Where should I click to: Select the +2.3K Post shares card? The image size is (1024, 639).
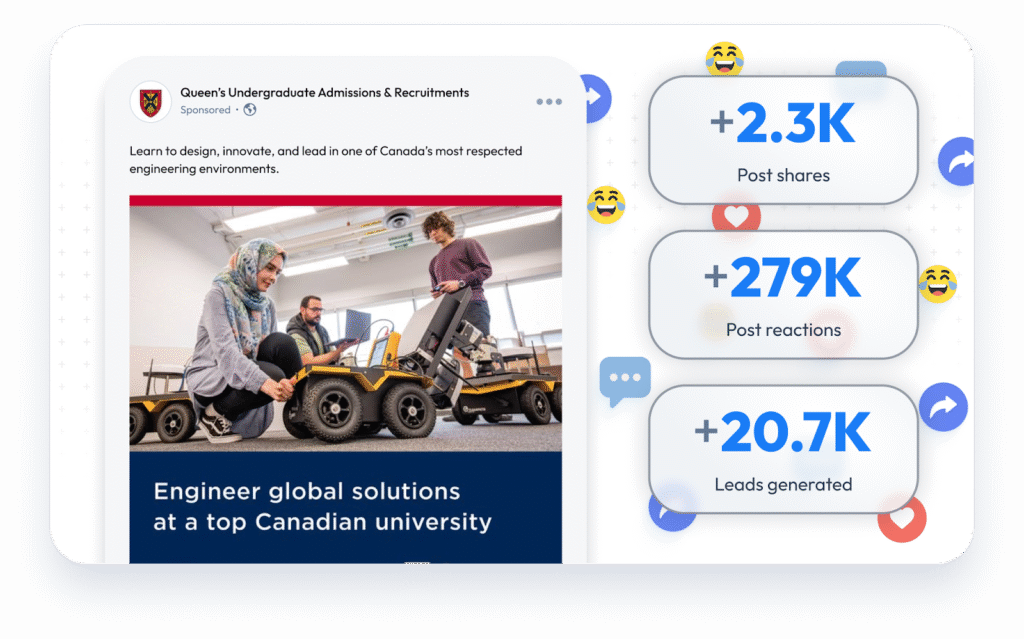(783, 140)
